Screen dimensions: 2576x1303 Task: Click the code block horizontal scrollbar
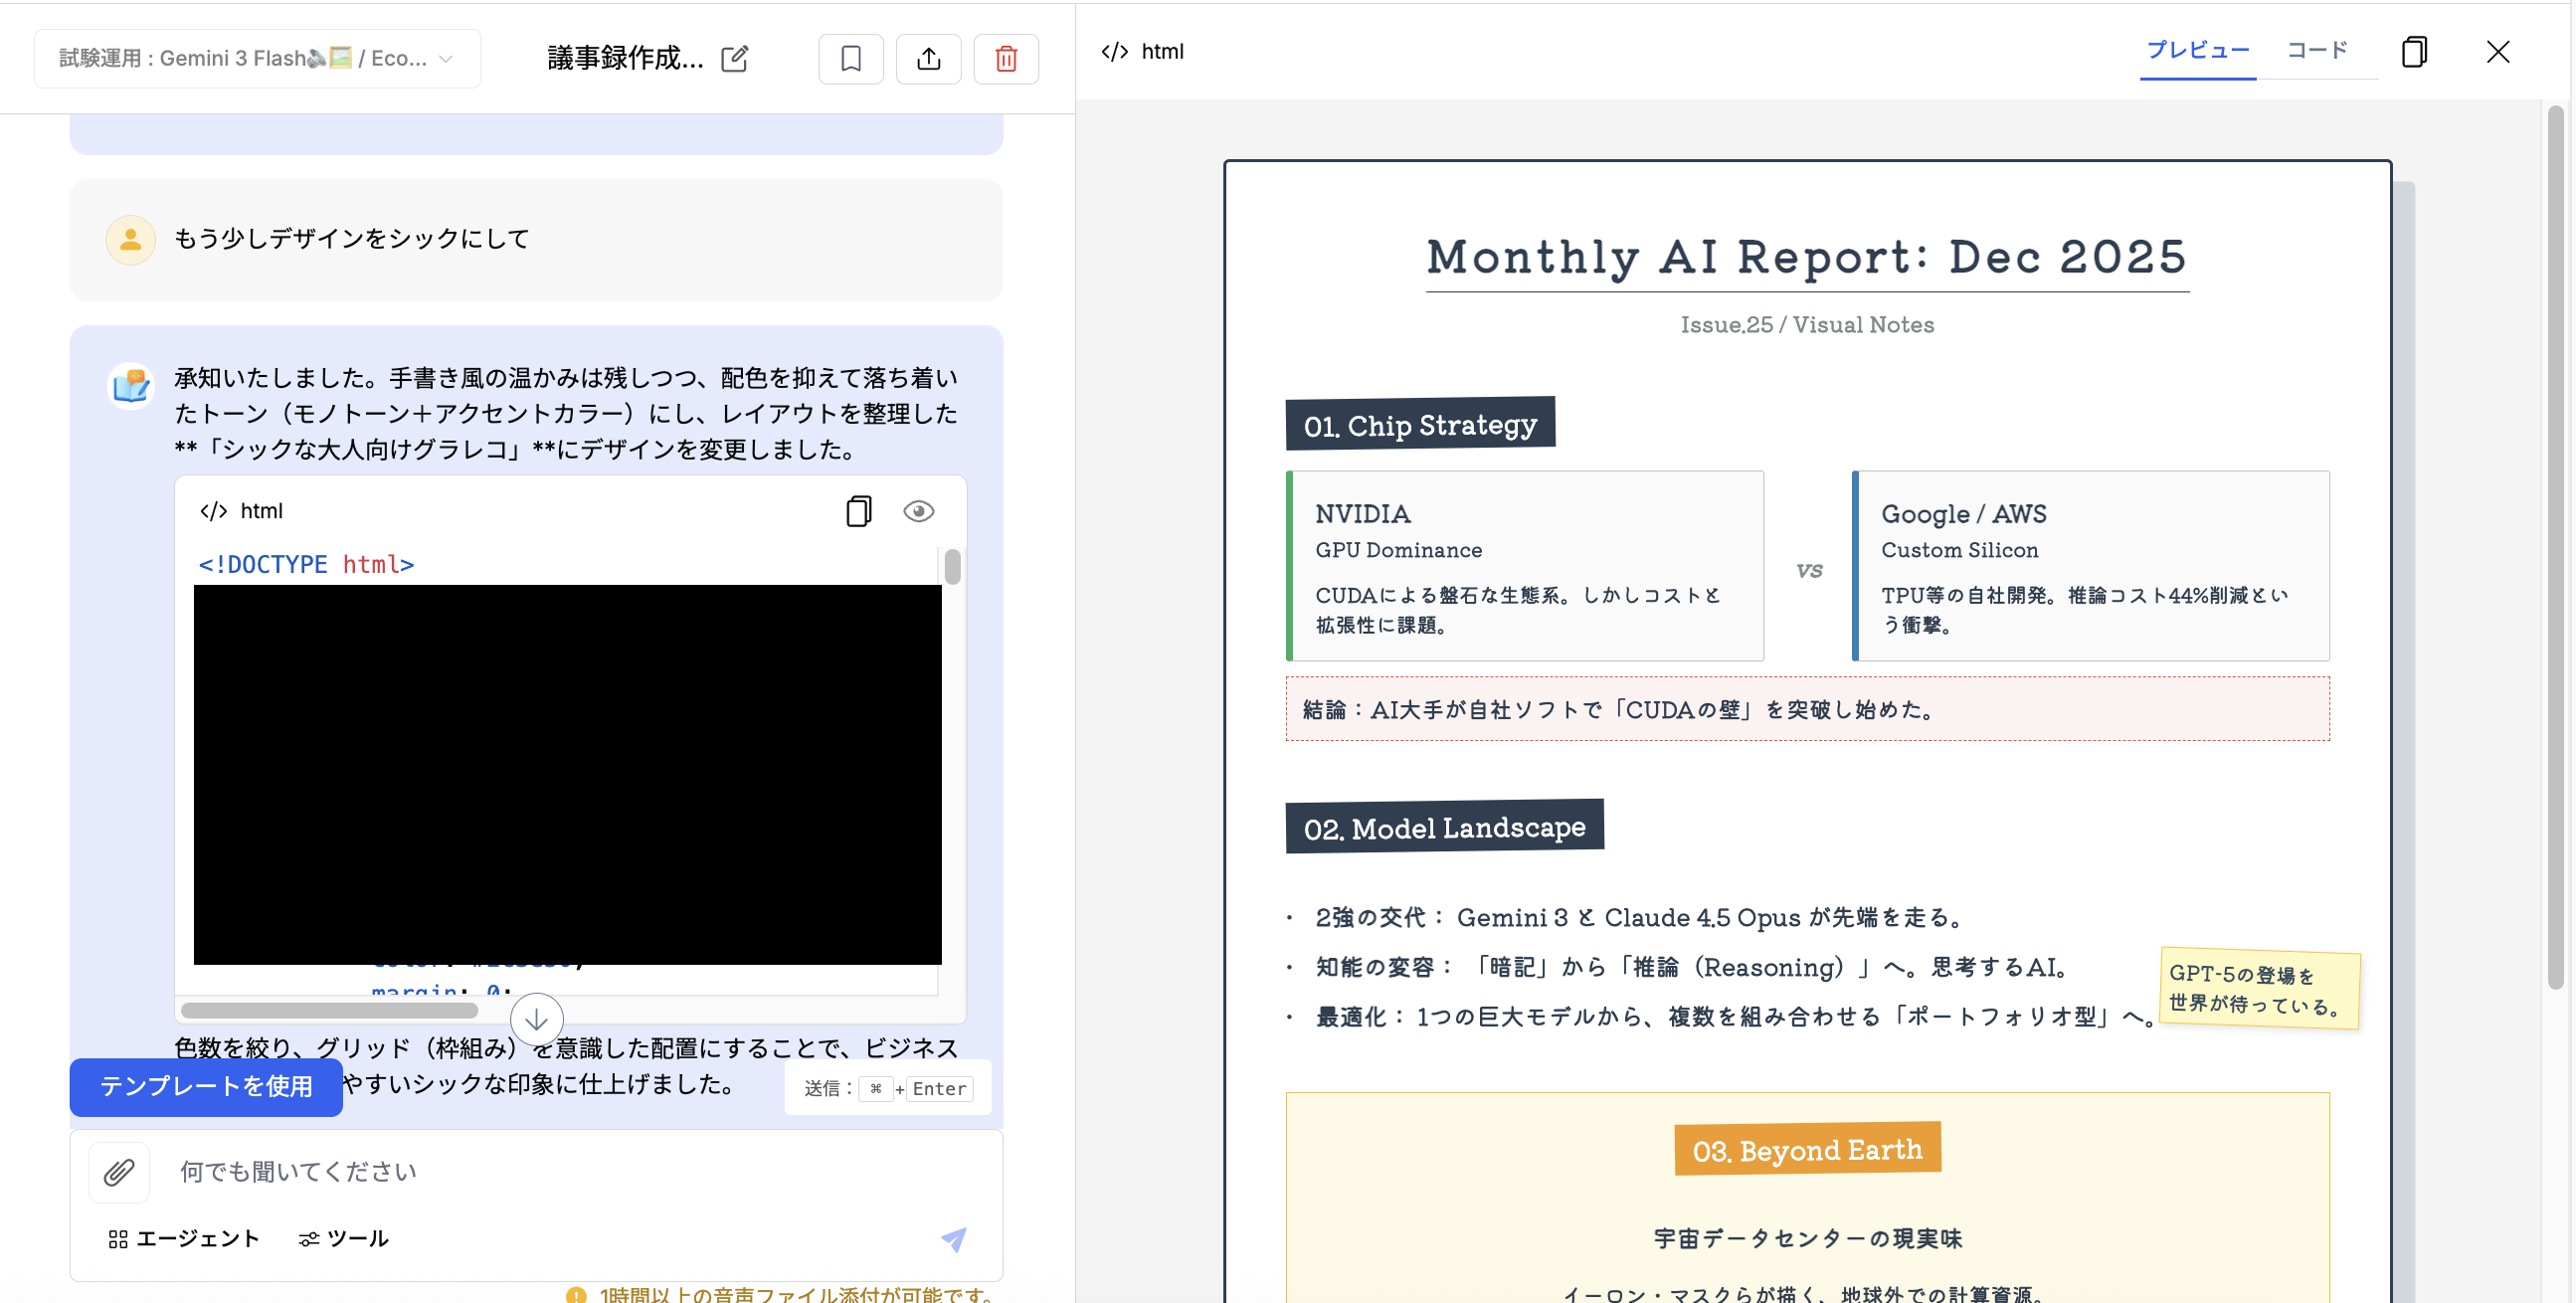[x=329, y=1010]
